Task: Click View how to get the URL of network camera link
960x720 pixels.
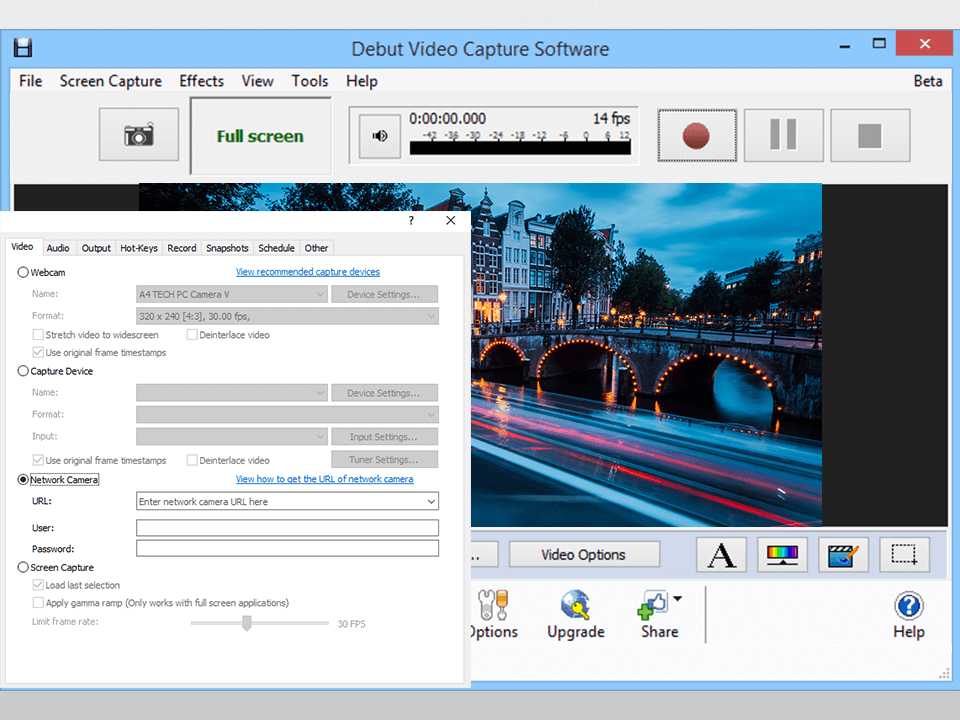Action: (324, 479)
